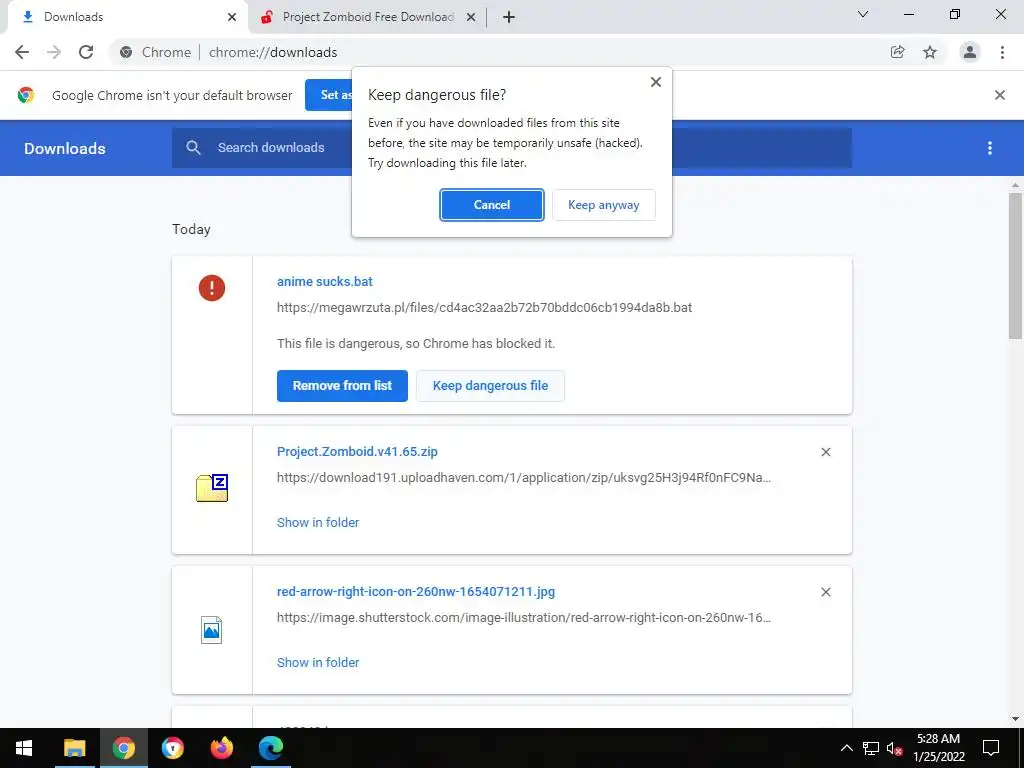Open the anime sucks.bat file name link
This screenshot has width=1024, height=768.
coord(325,281)
